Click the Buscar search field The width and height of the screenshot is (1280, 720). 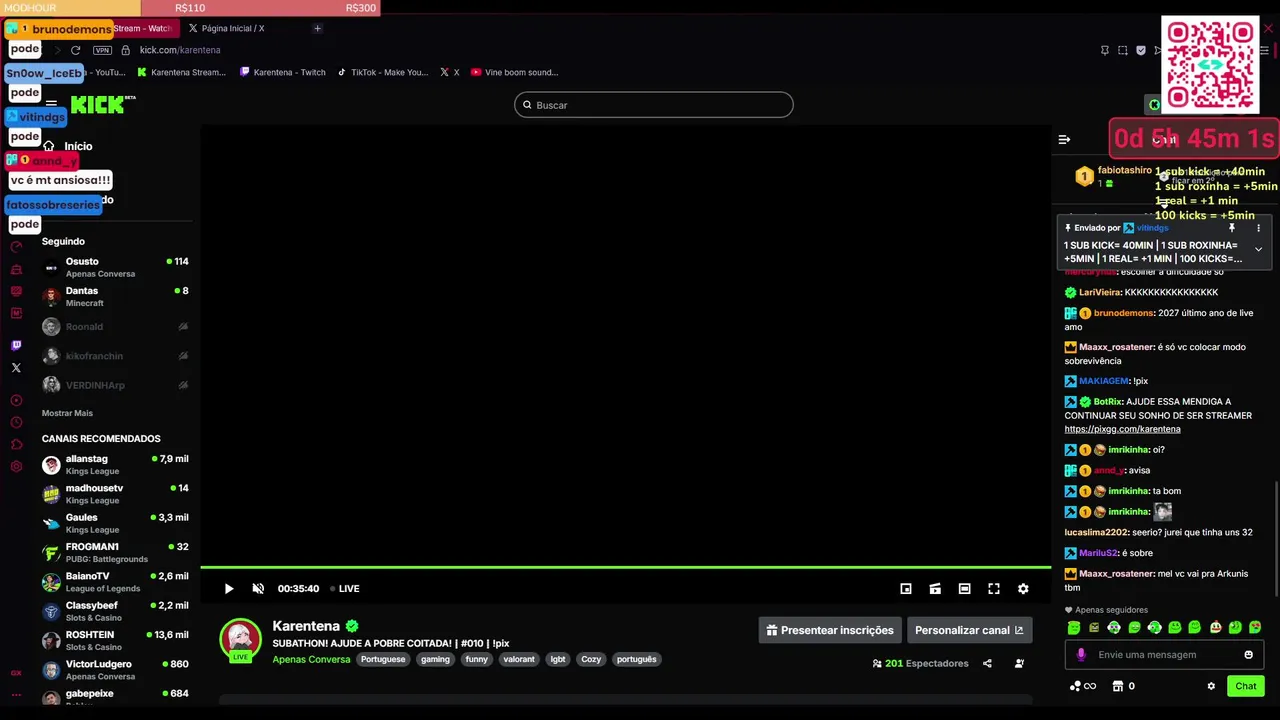click(x=654, y=105)
